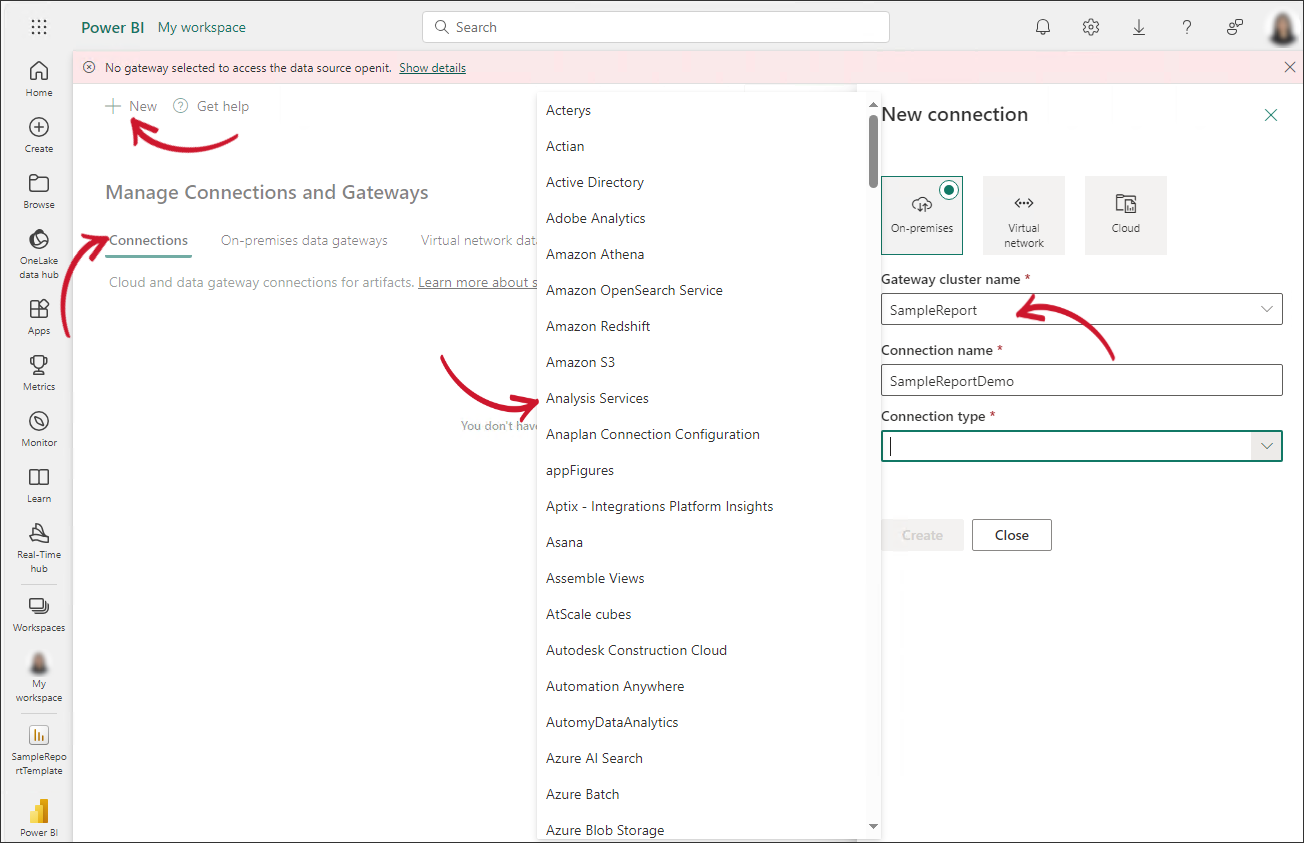The height and width of the screenshot is (843, 1304).
Task: Click the download arrow icon
Action: (1139, 27)
